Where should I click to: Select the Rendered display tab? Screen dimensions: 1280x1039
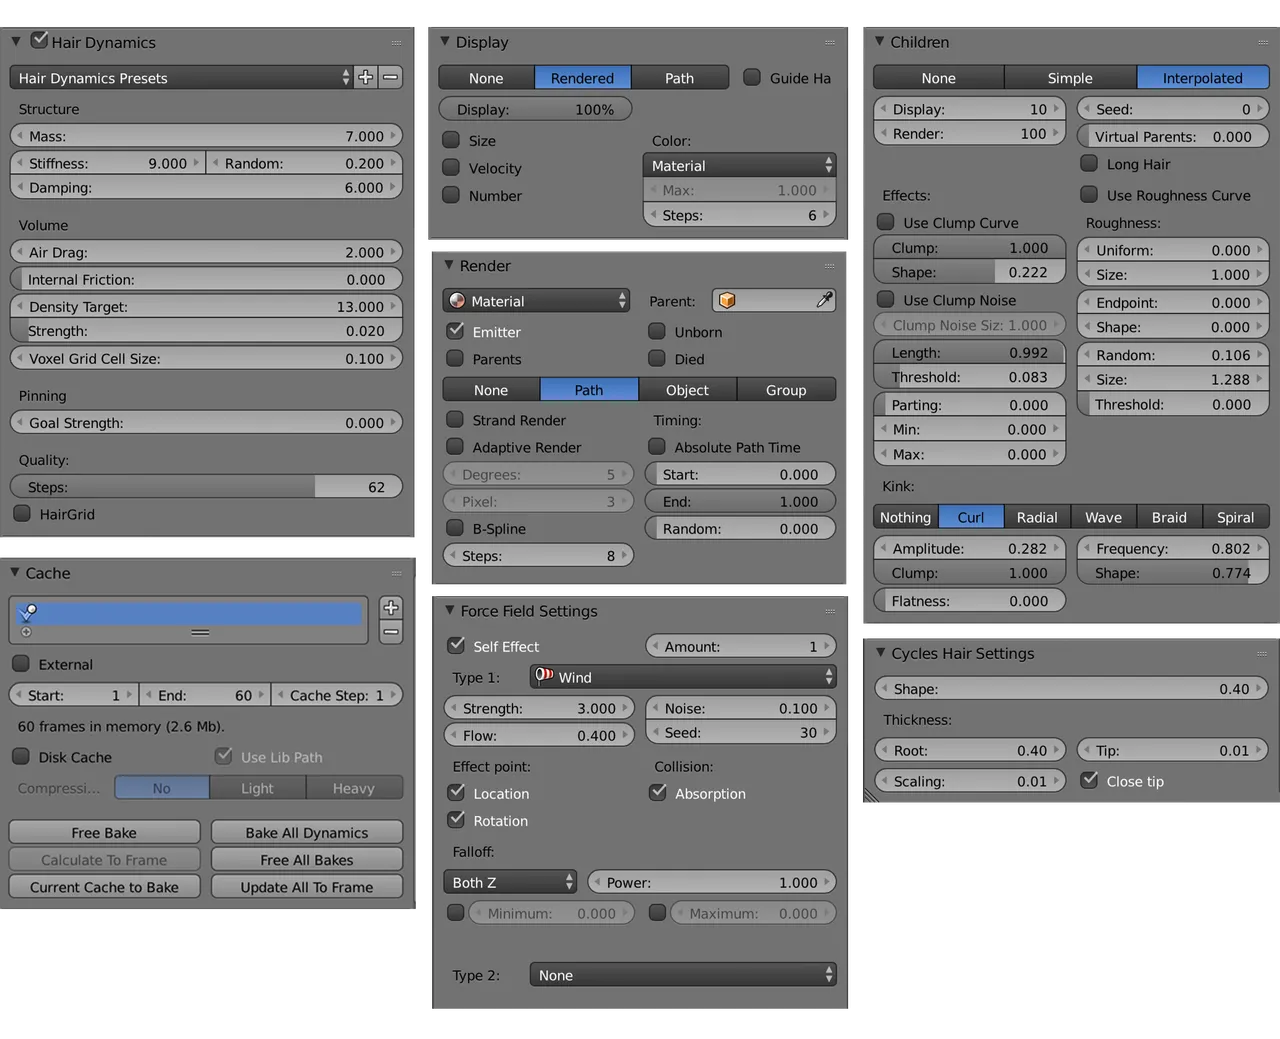pos(583,78)
